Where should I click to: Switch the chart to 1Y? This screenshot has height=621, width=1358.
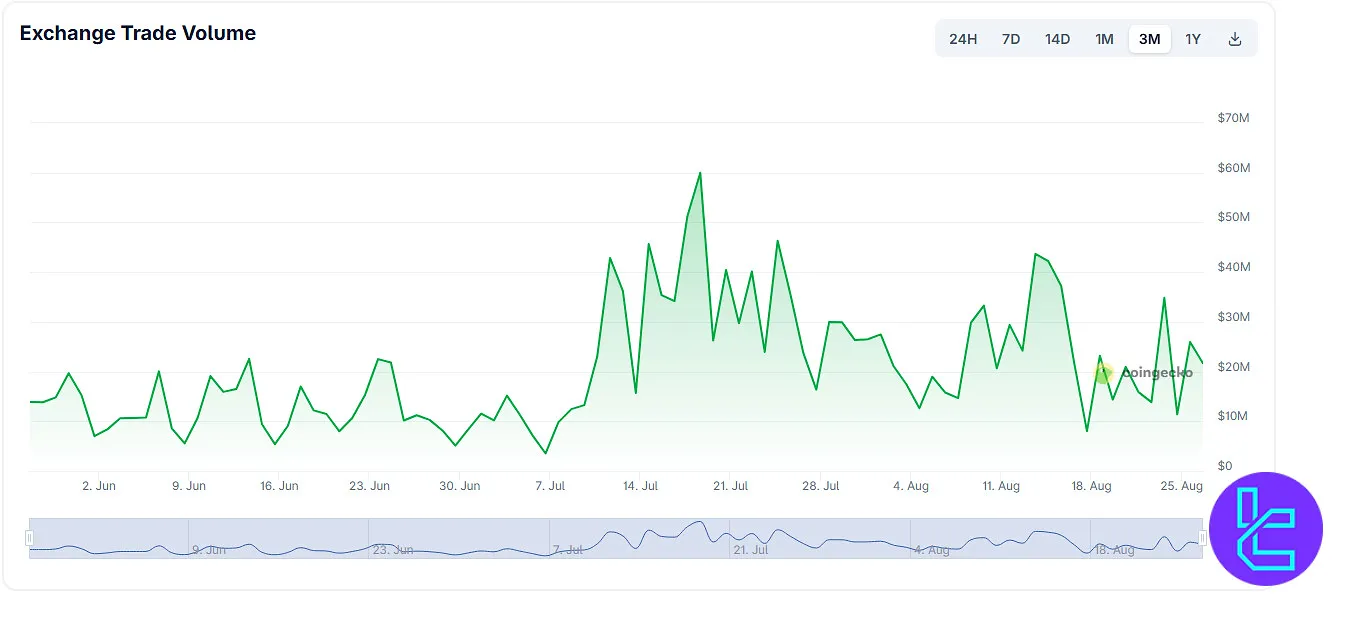pos(1193,39)
